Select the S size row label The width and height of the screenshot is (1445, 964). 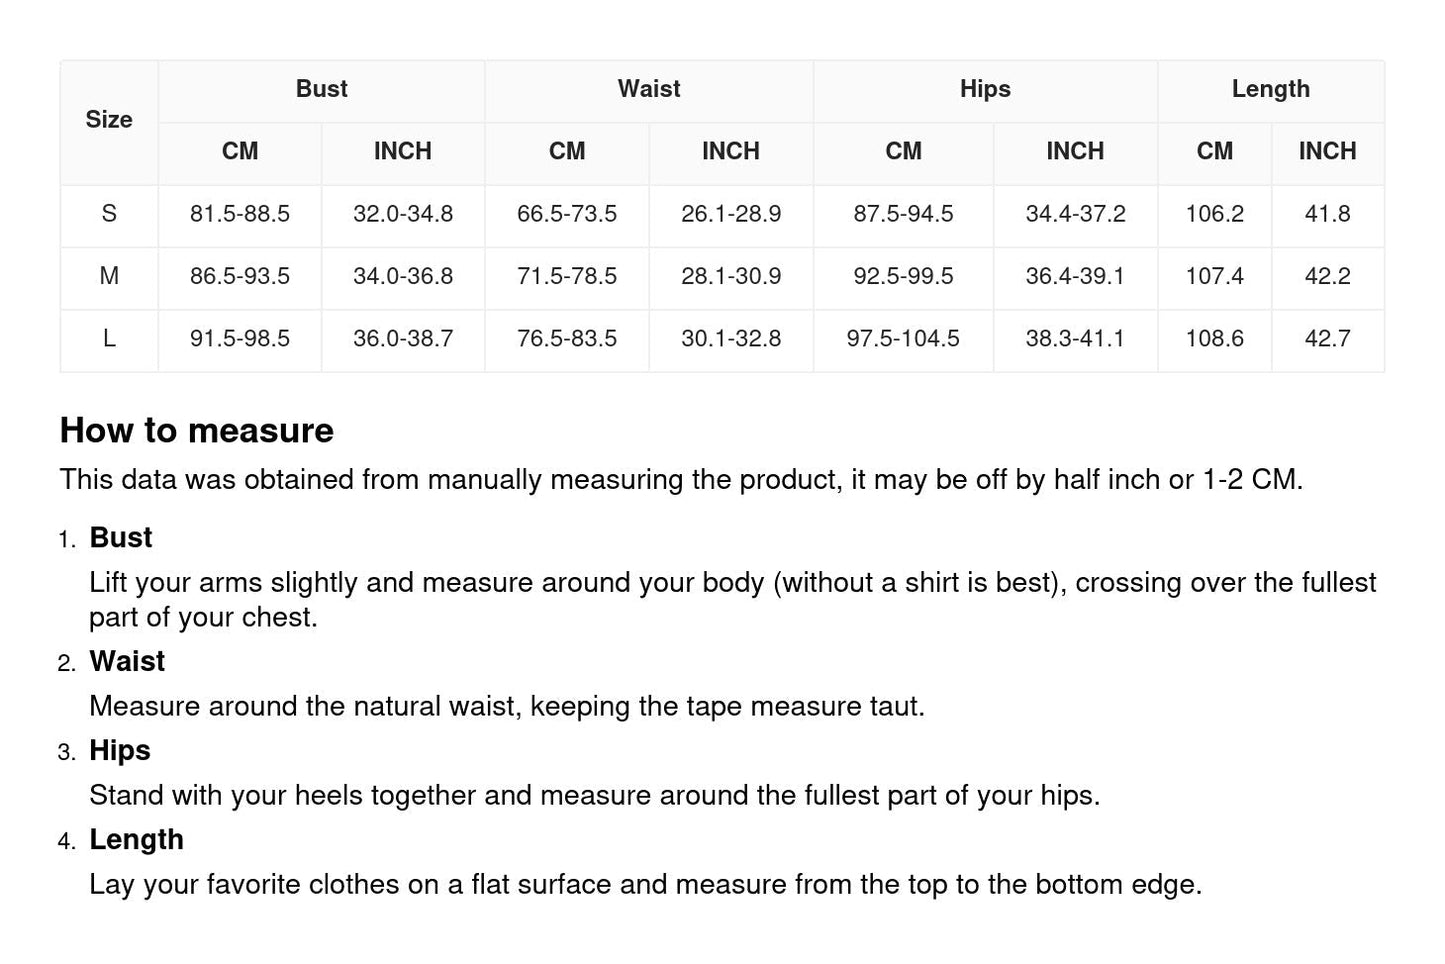(x=109, y=214)
